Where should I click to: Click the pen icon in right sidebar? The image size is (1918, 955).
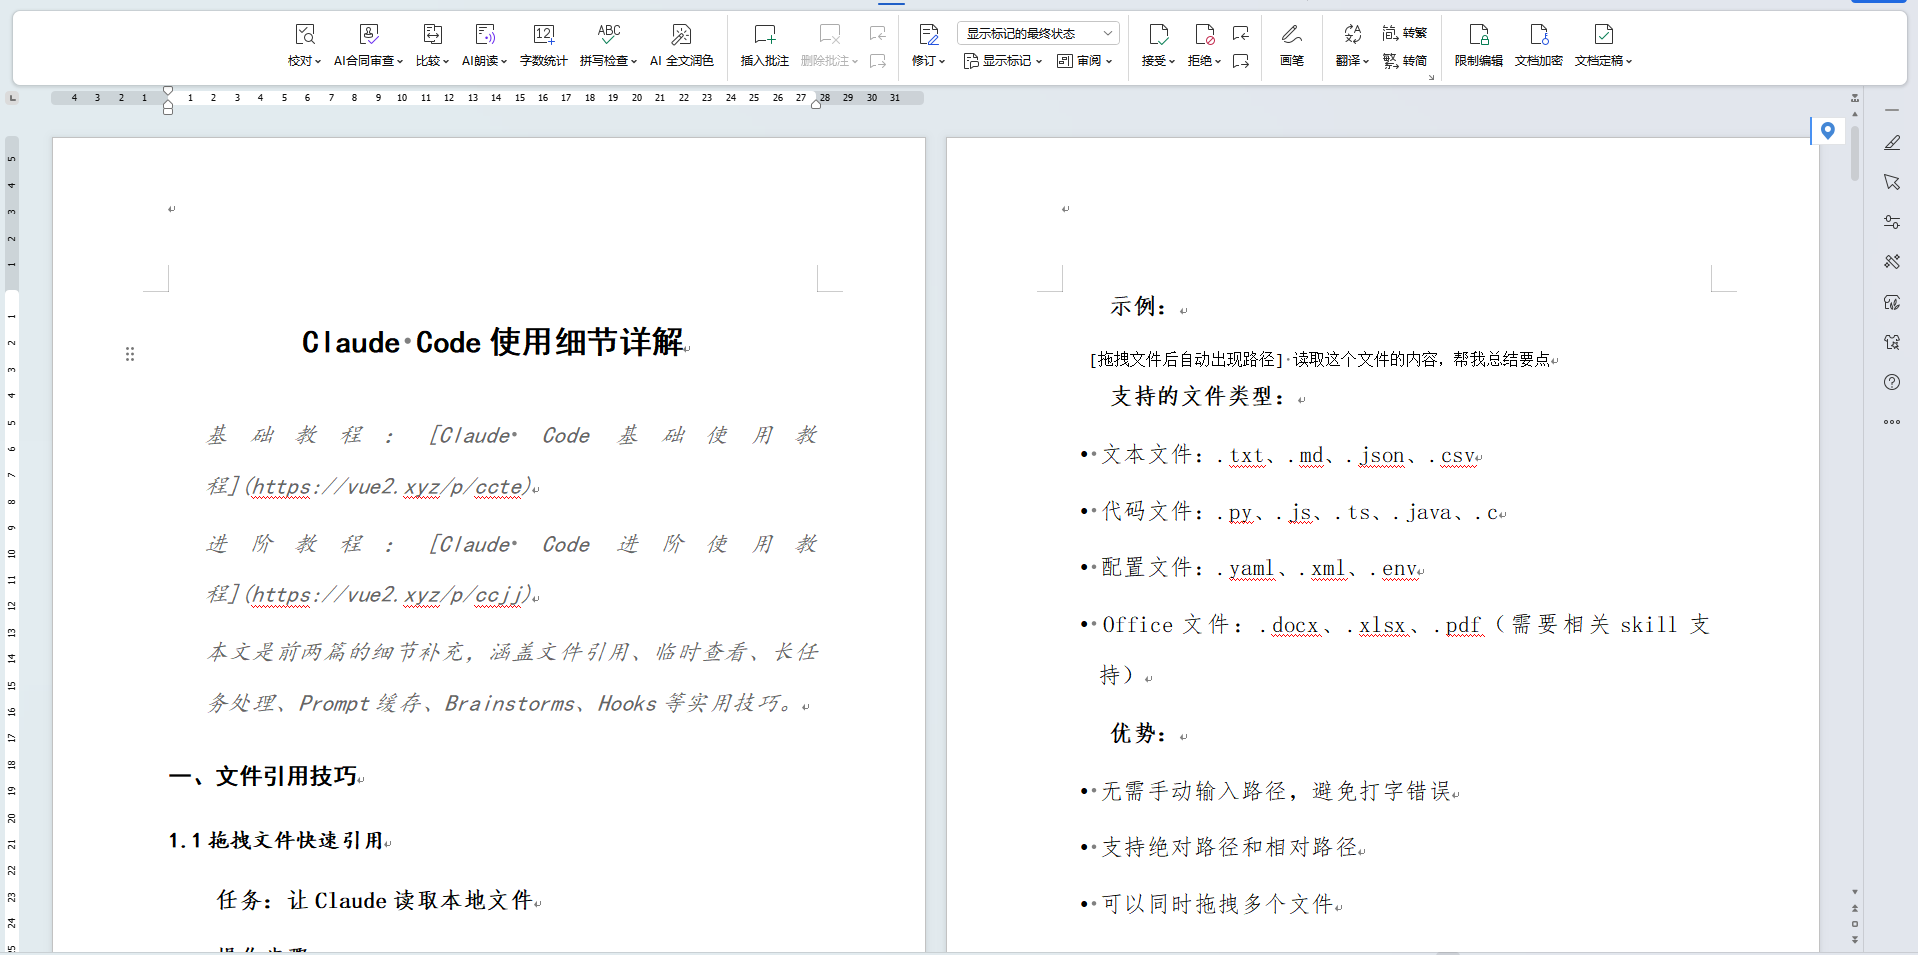tap(1892, 143)
